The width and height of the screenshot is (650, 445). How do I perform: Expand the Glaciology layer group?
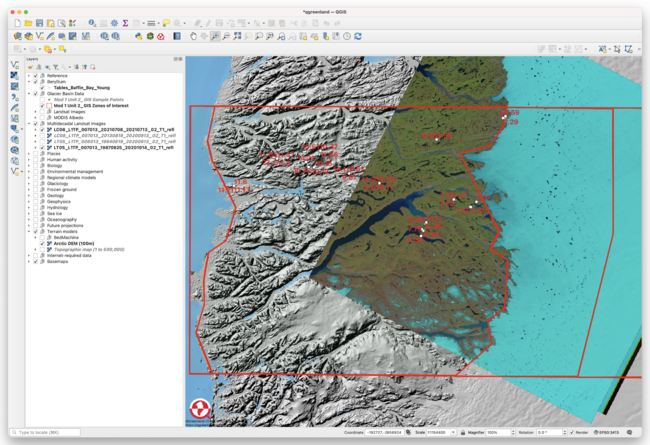[x=30, y=183]
